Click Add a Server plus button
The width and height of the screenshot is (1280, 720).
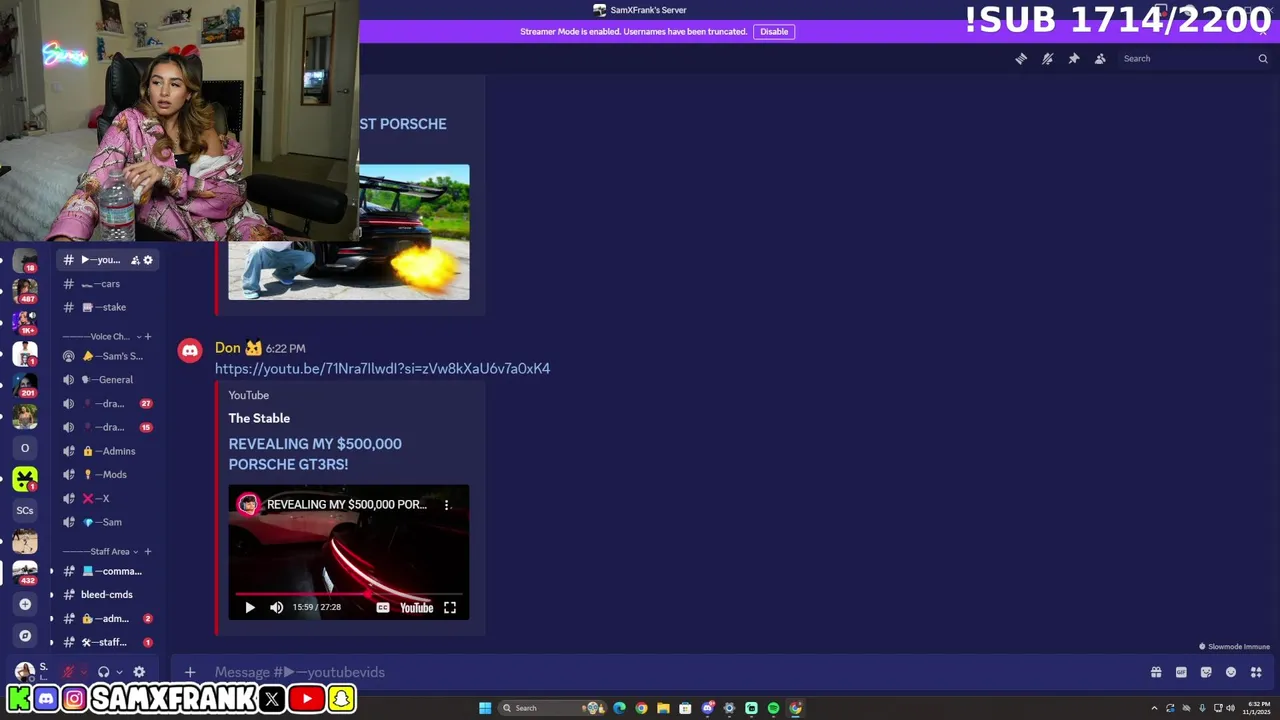click(25, 604)
